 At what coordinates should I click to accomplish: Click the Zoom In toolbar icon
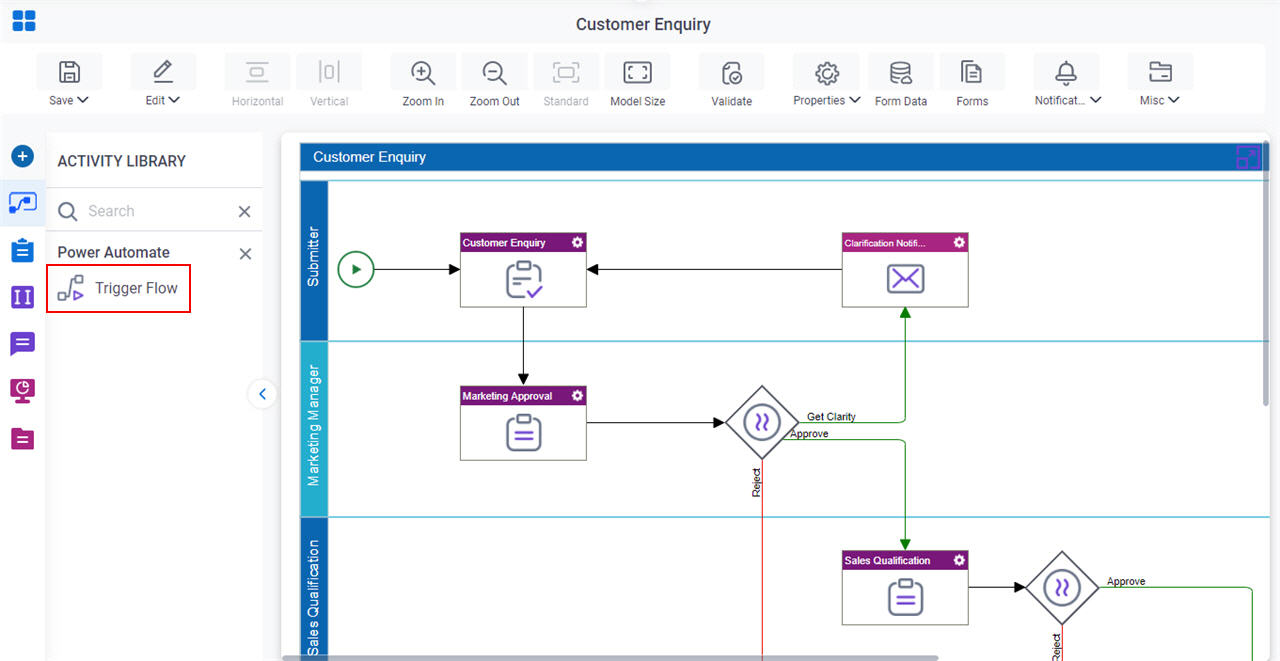[423, 73]
